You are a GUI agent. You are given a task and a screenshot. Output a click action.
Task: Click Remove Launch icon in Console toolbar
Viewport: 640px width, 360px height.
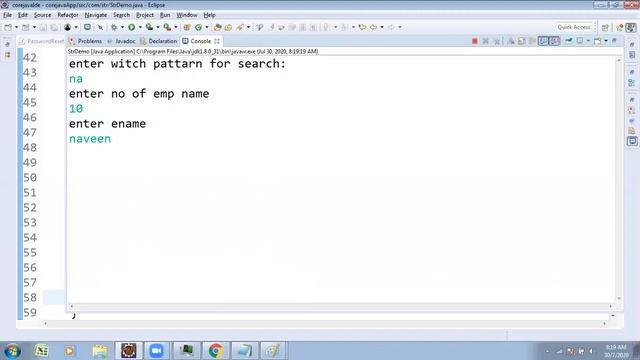click(485, 41)
